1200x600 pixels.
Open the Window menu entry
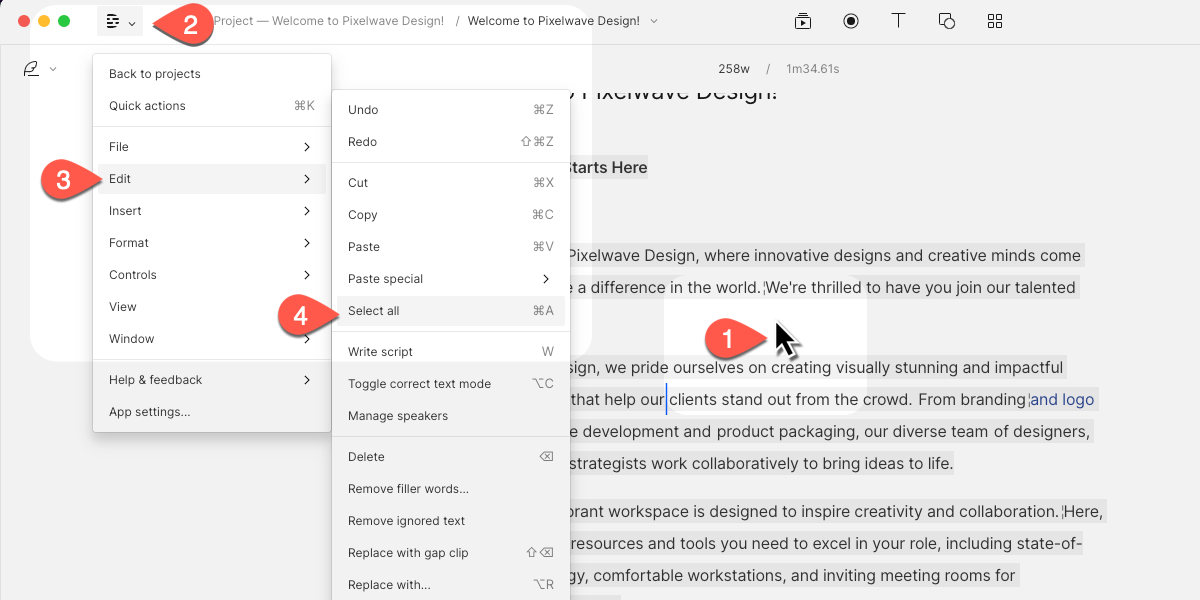212,339
